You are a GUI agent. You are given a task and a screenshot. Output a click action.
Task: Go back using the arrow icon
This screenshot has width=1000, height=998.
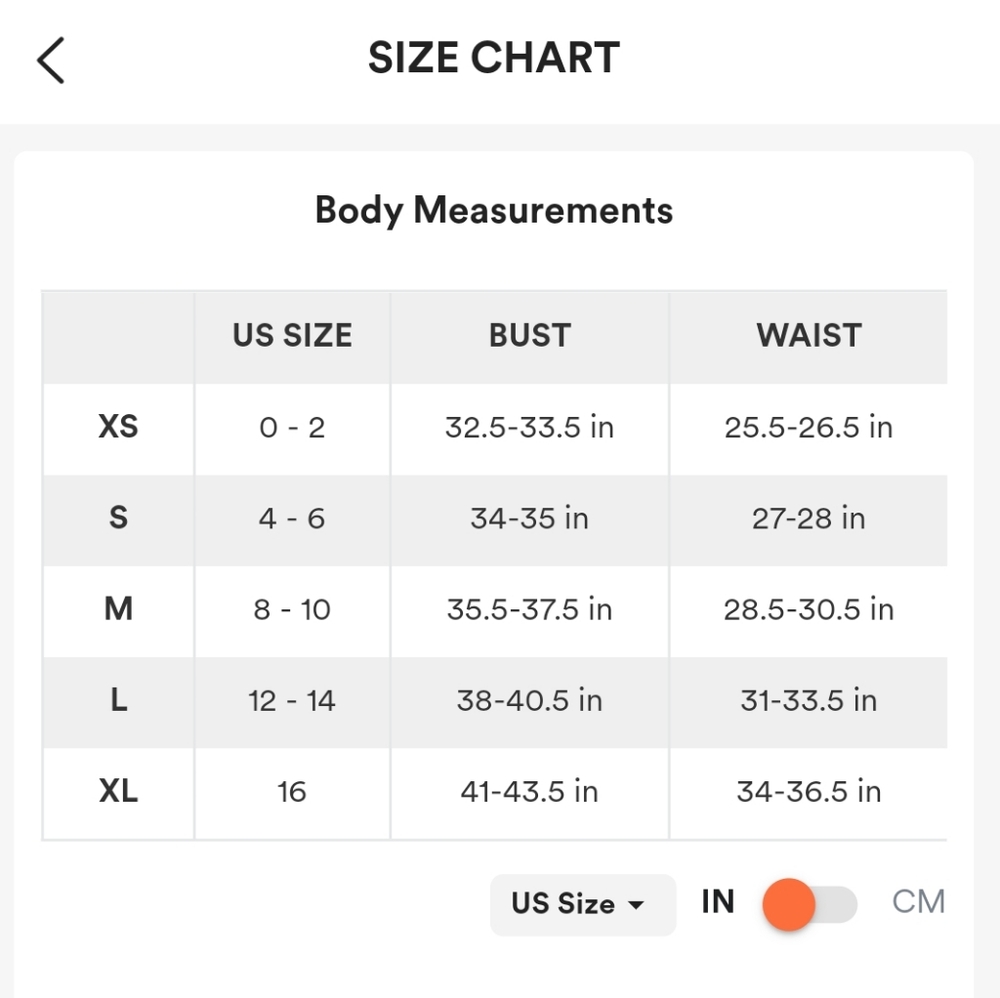tap(51, 60)
